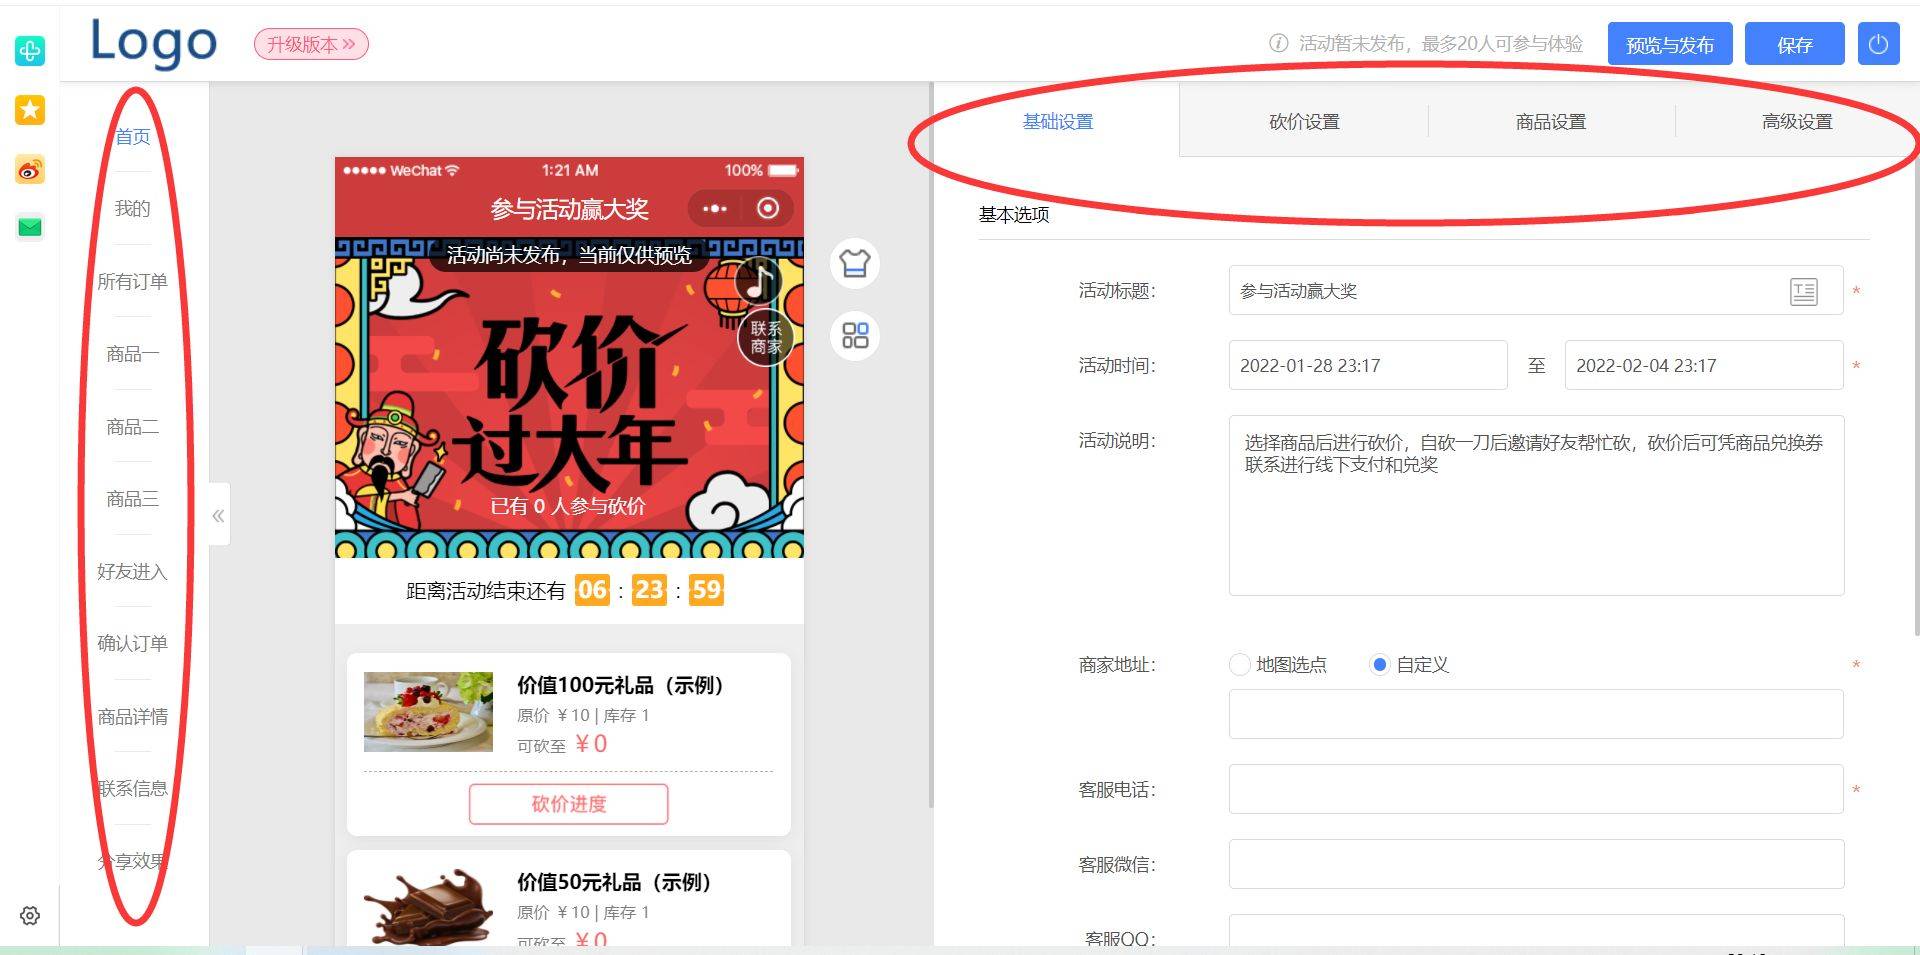Screen dimensions: 1920x955
Task: Open the end date field 2022-02-04 23:17
Action: click(x=1704, y=365)
